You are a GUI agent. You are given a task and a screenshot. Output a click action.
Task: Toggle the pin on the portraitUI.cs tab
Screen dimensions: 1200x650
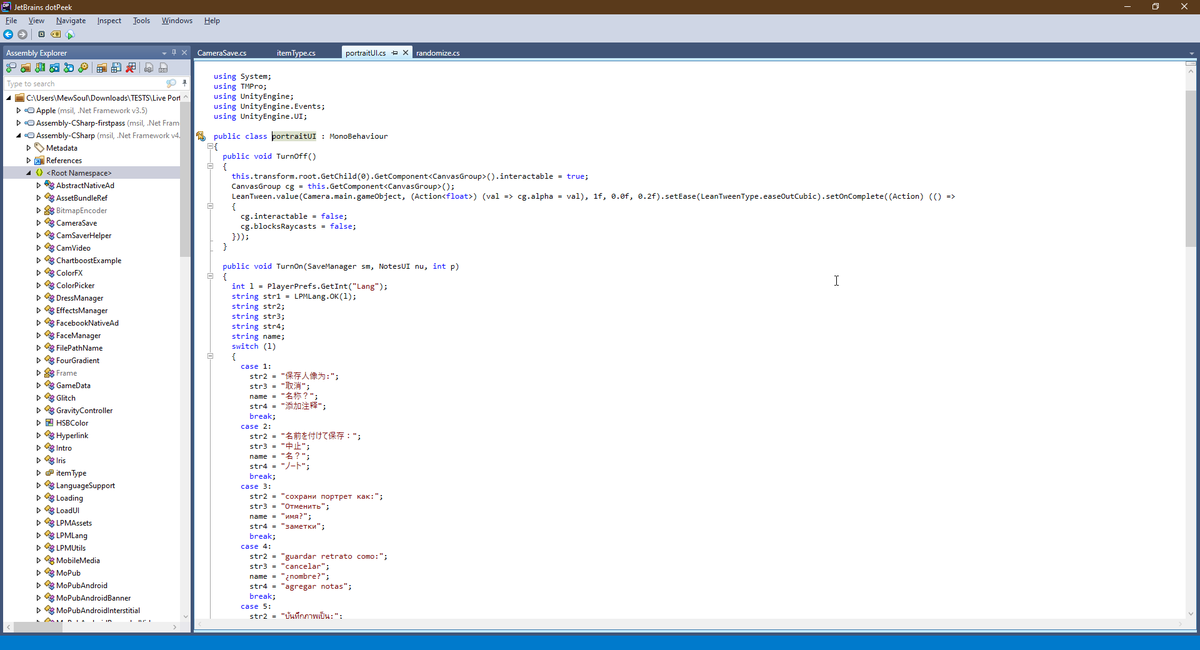click(x=395, y=53)
